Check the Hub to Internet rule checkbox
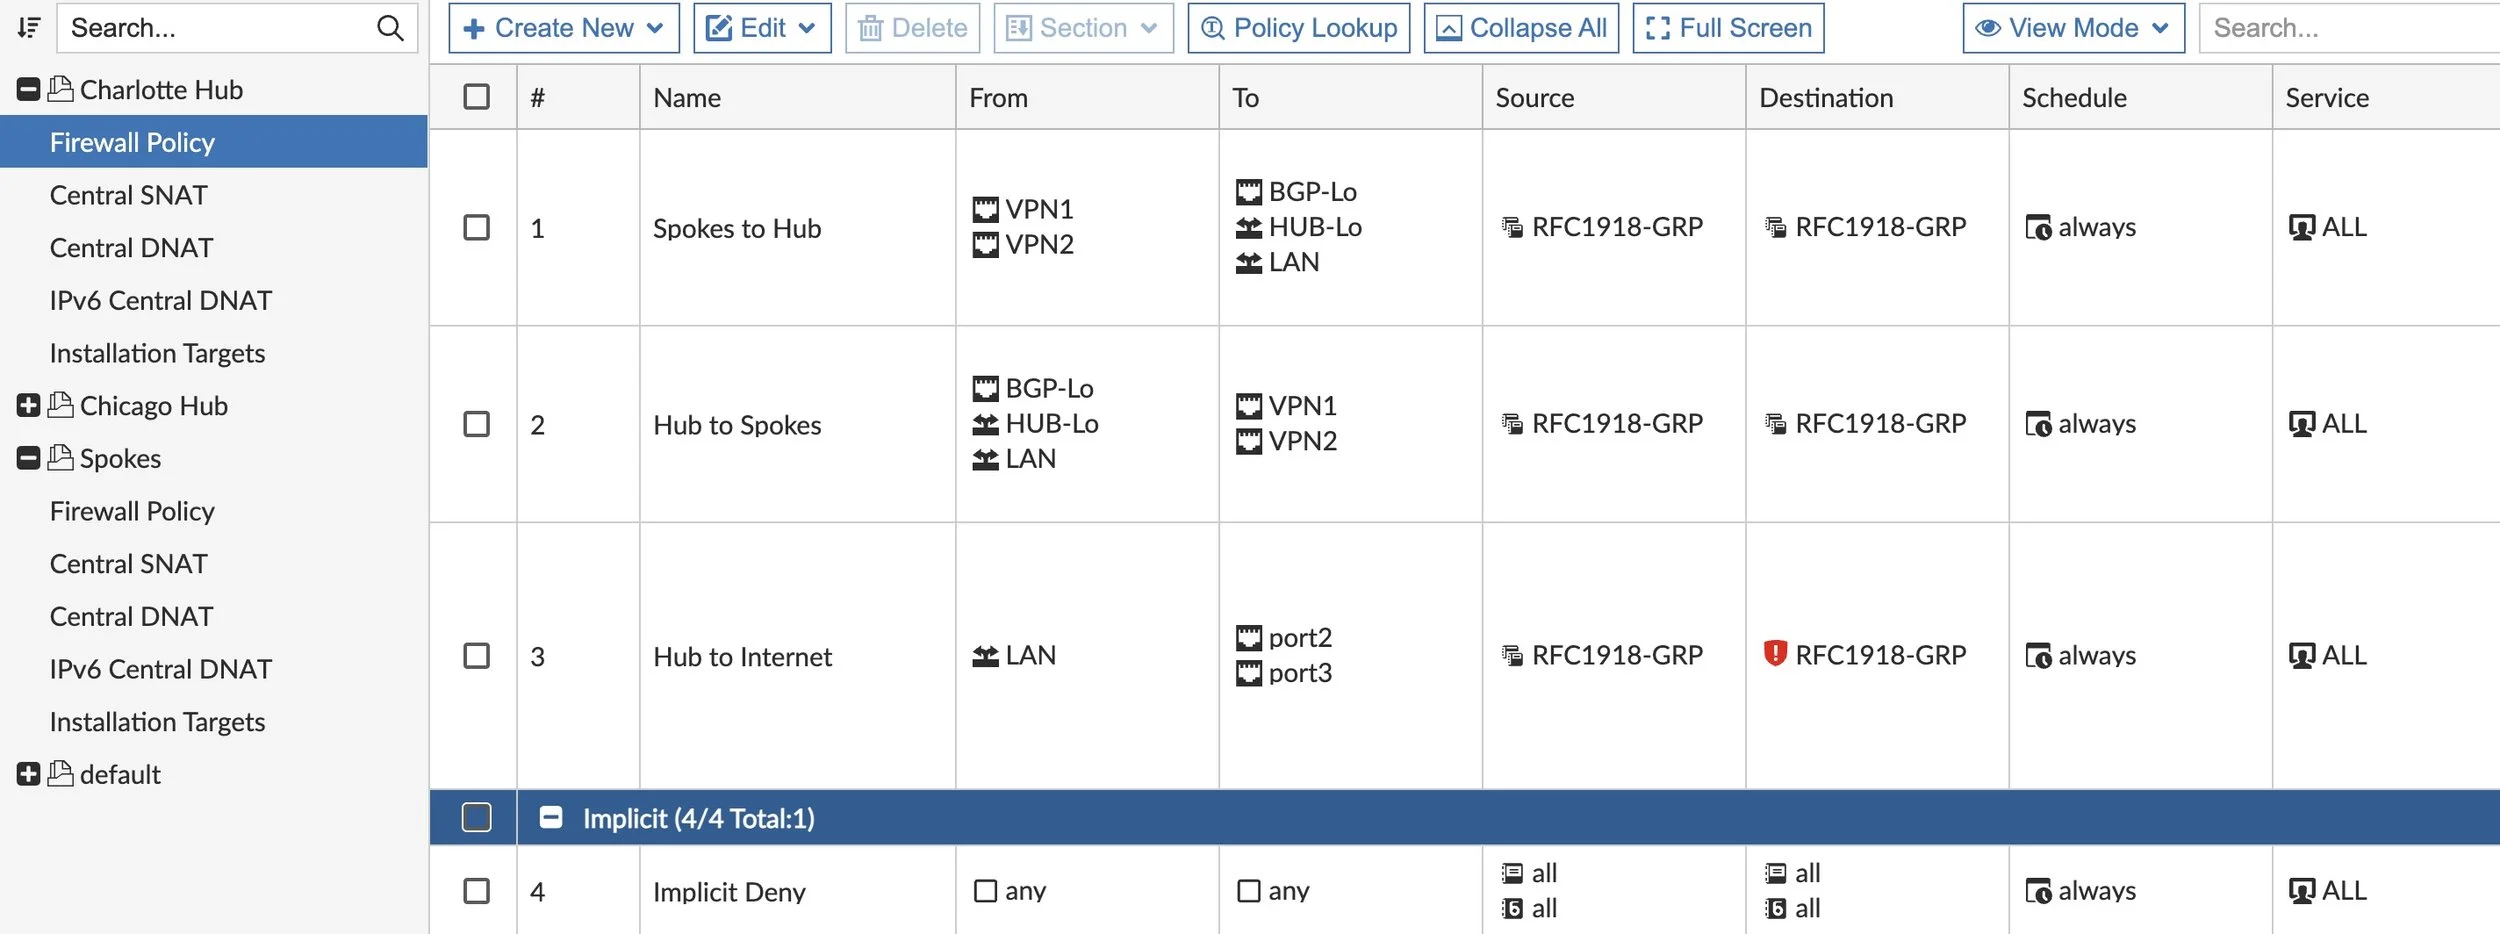 (477, 656)
